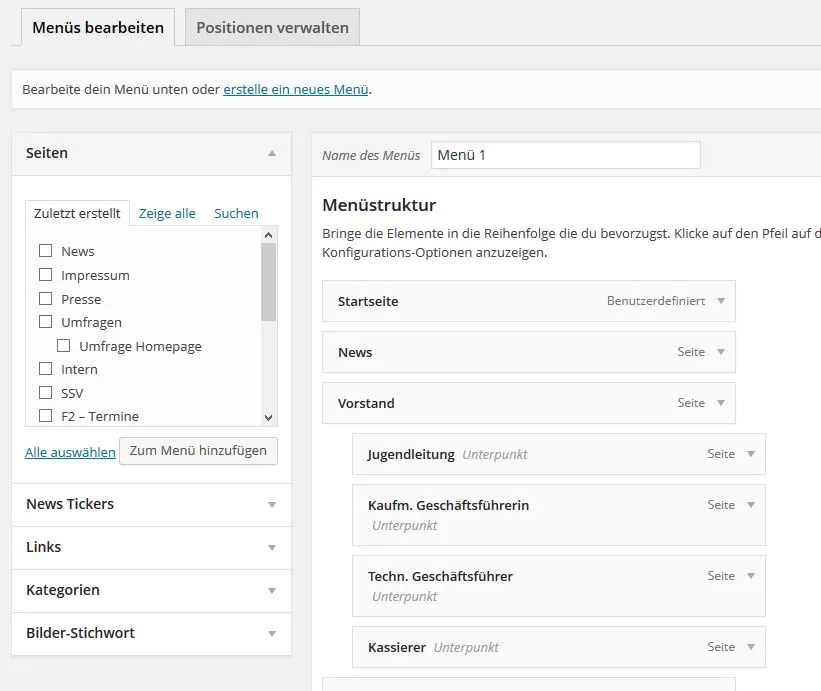Expand the News Tickers section
The height and width of the screenshot is (691, 821).
[x=151, y=504]
